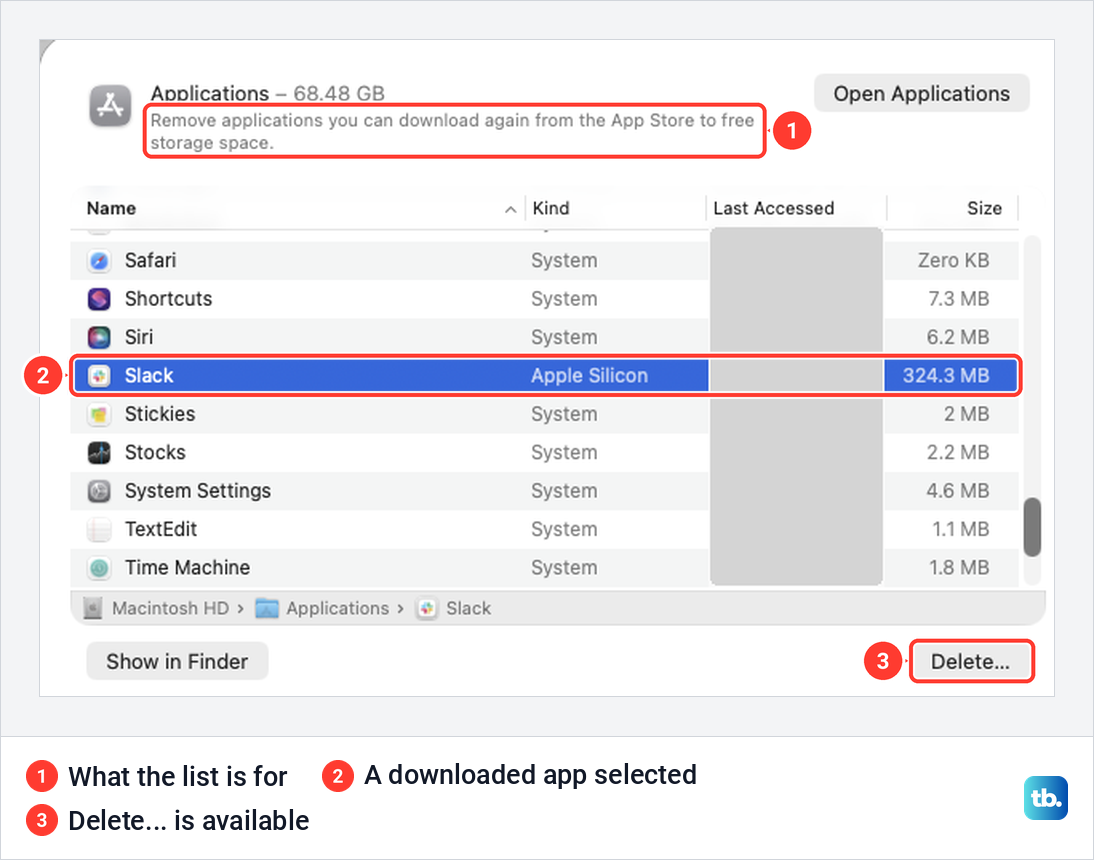Click the Applications App Store icon

[x=110, y=105]
